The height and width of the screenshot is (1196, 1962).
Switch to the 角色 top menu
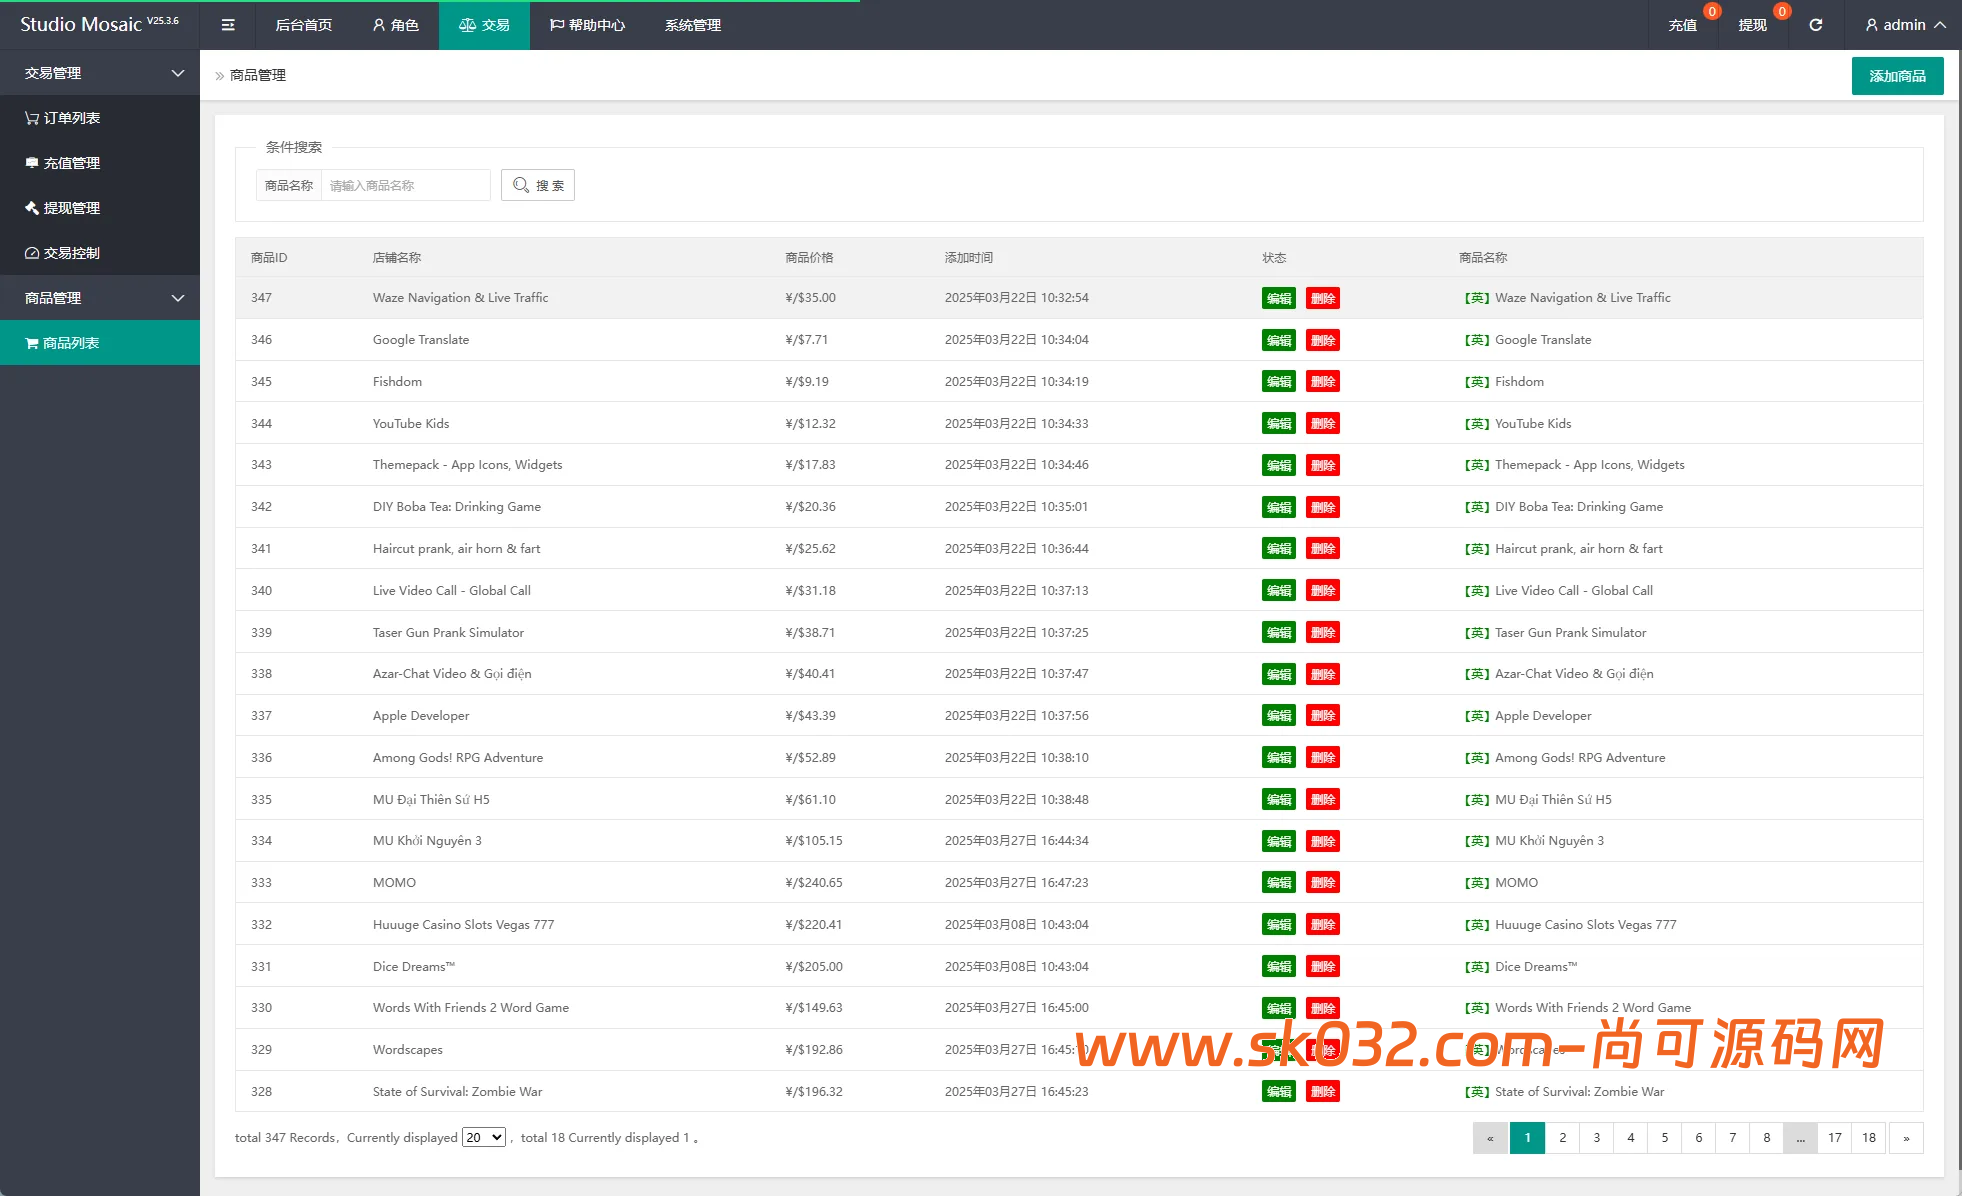[x=395, y=25]
